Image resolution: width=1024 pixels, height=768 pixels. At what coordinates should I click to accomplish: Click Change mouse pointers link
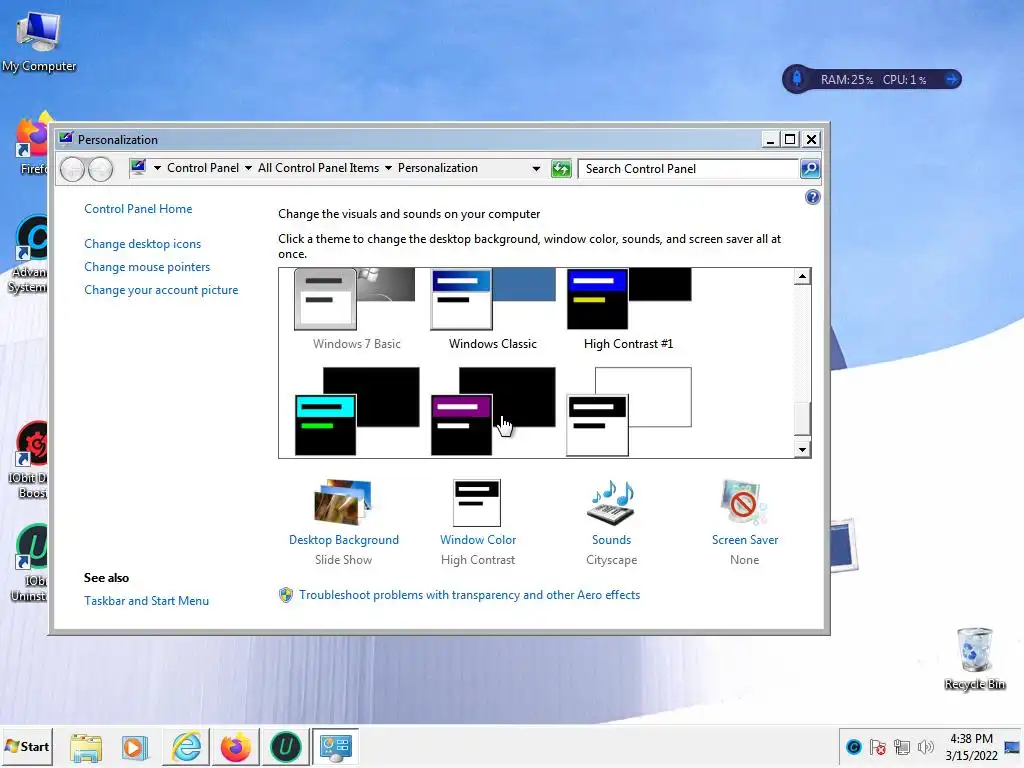coord(147,266)
